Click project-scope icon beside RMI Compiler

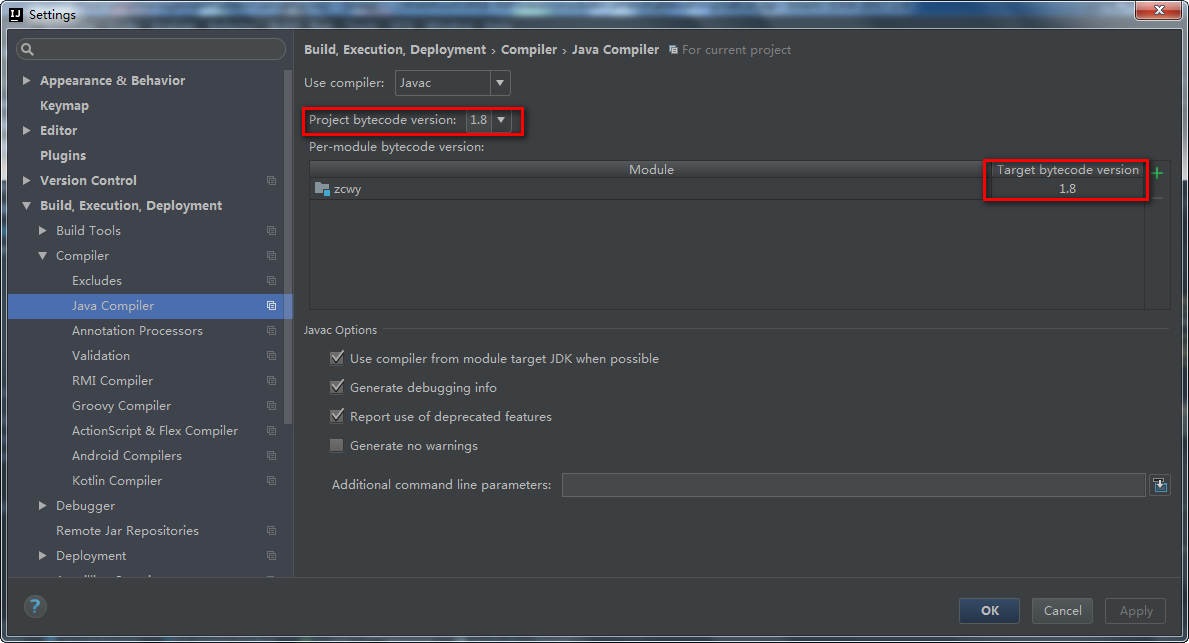pyautogui.click(x=271, y=381)
